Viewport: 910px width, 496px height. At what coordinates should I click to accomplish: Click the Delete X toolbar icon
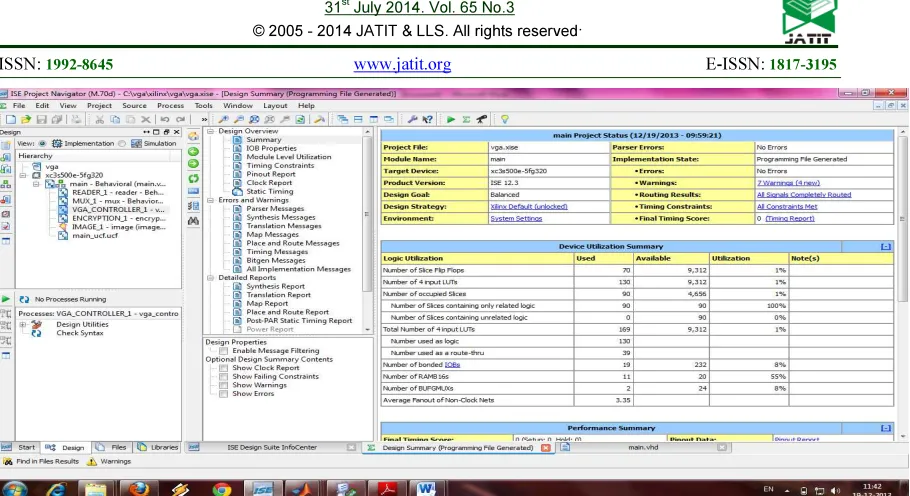click(146, 120)
